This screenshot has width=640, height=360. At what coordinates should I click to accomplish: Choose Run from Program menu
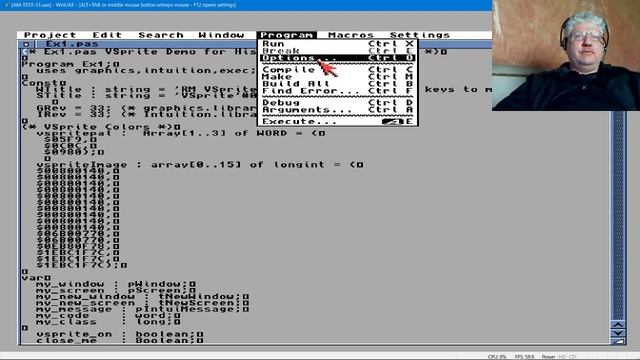[x=338, y=44]
